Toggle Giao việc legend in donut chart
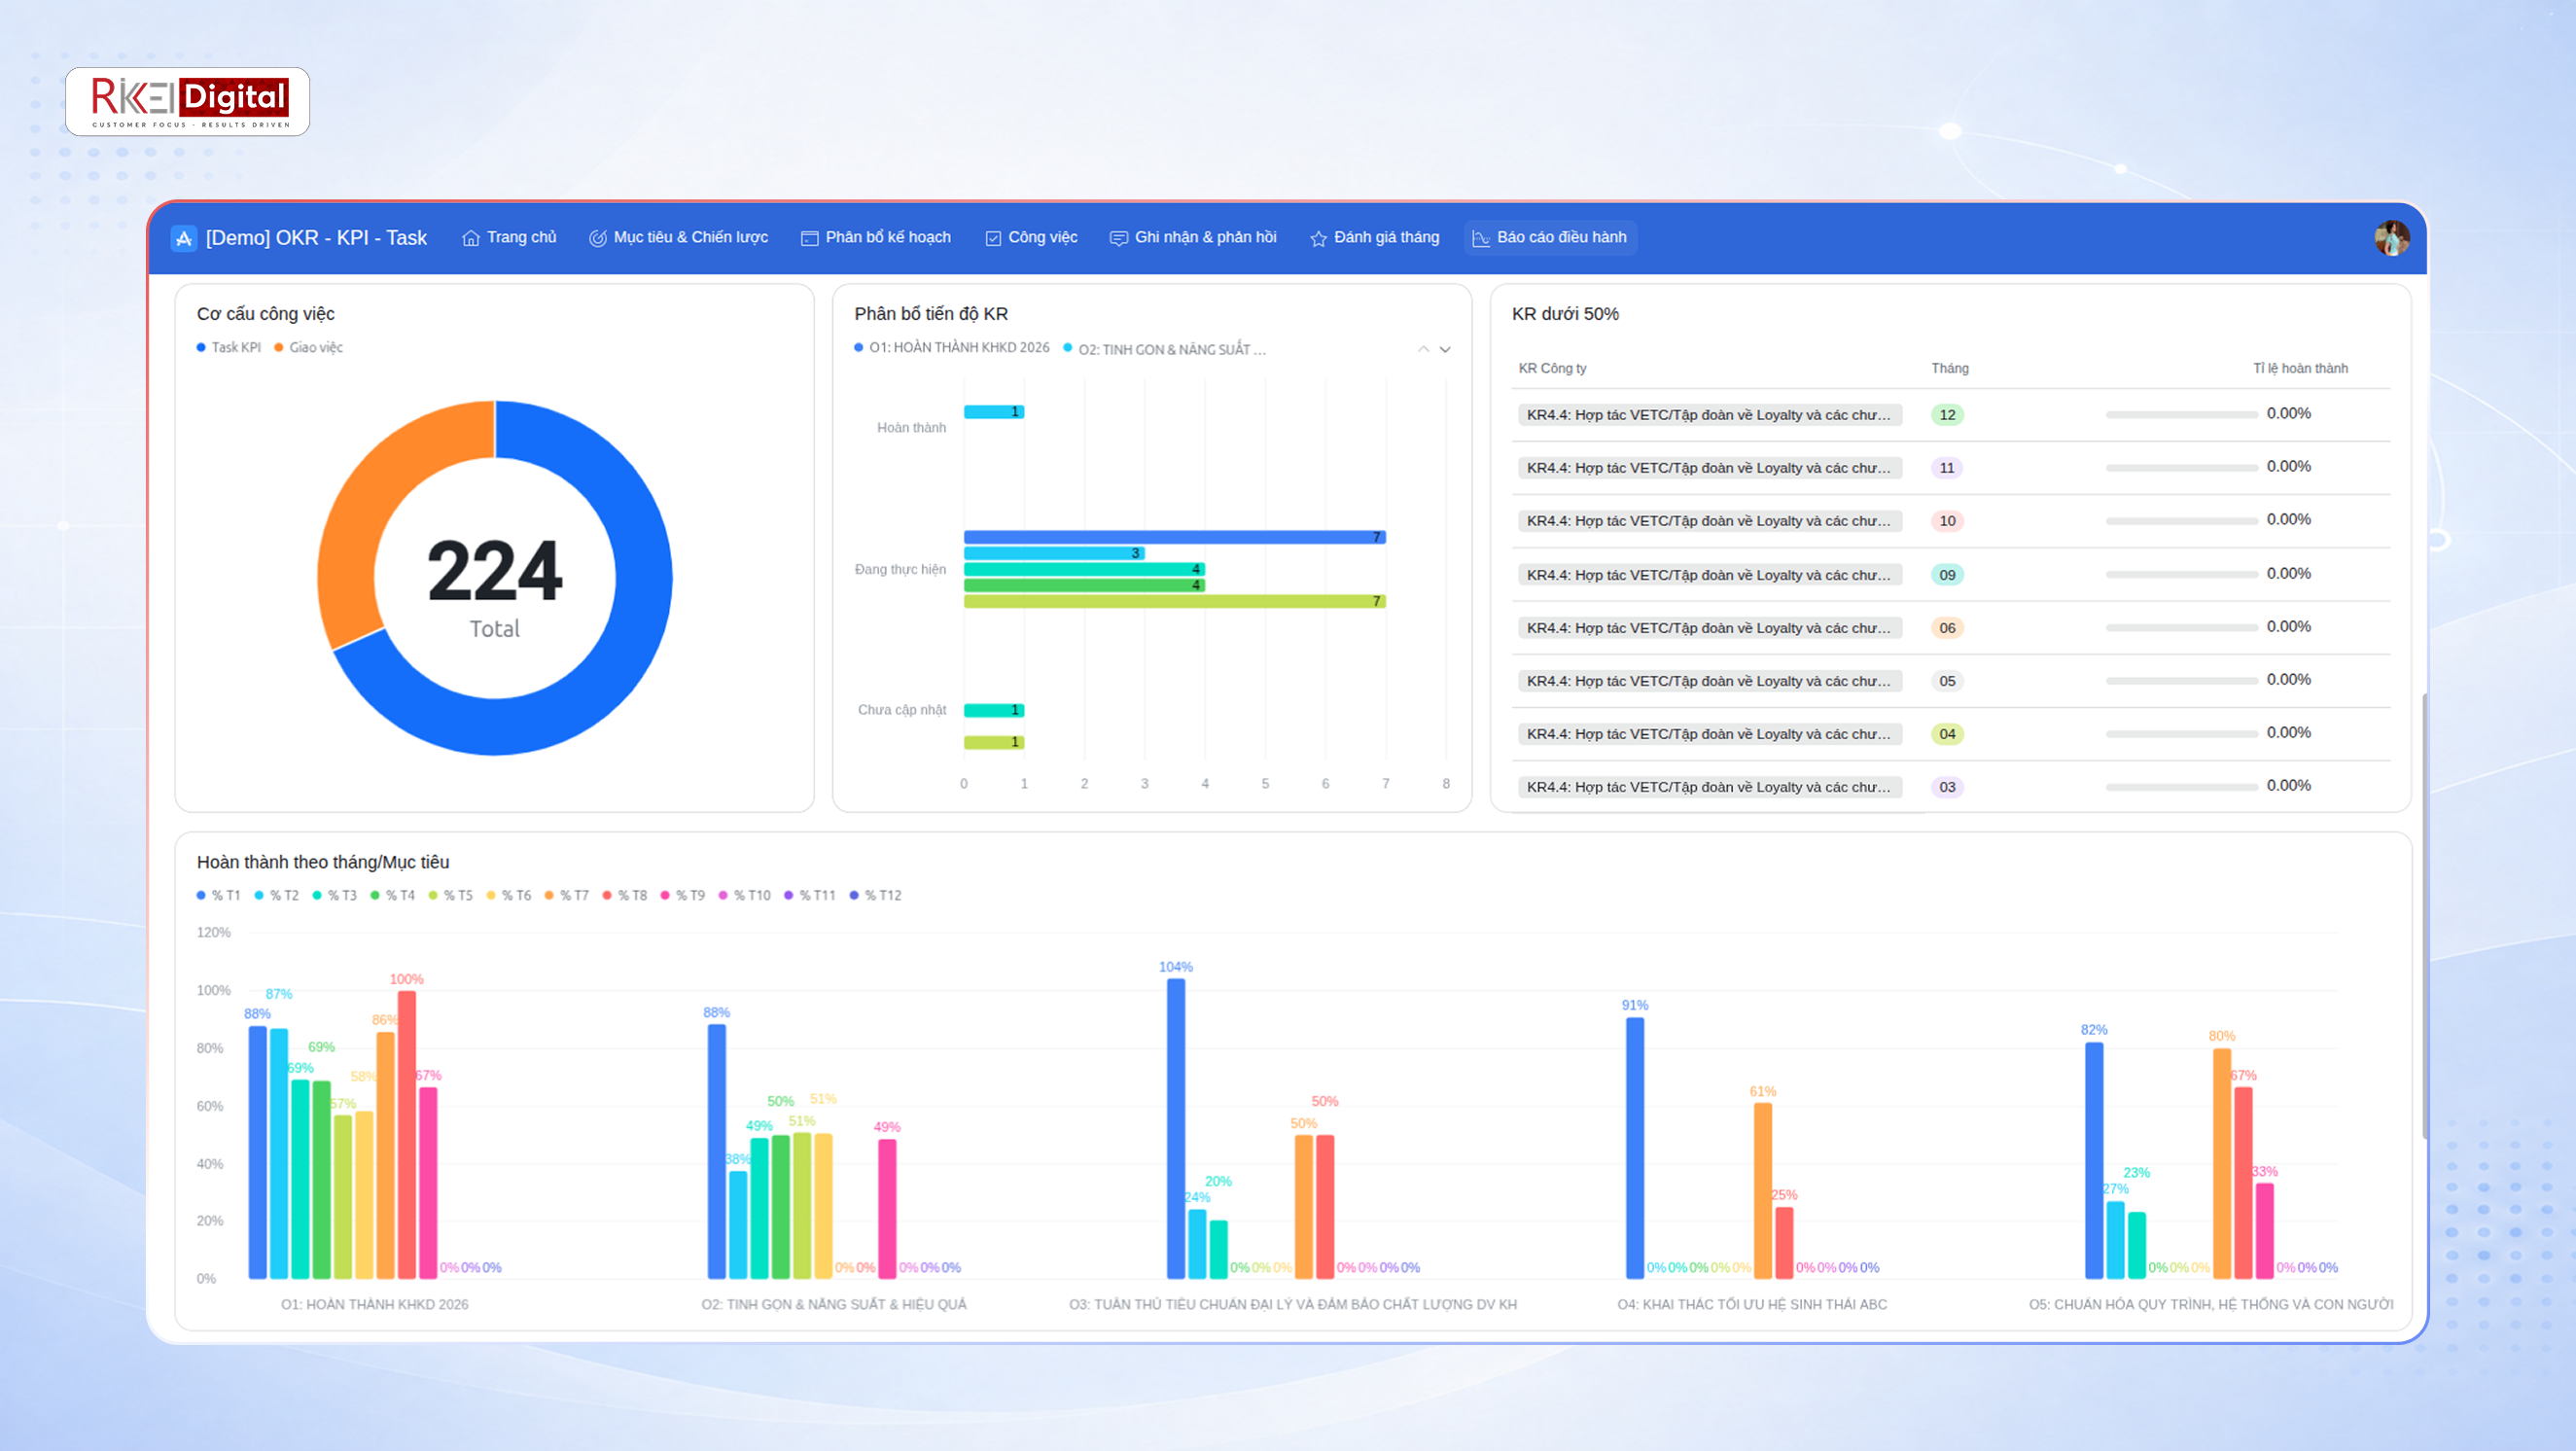This screenshot has width=2576, height=1451. point(309,347)
